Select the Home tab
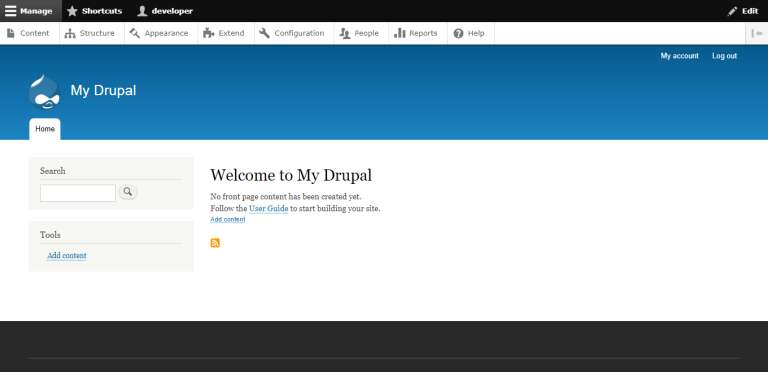This screenshot has height=372, width=768. (45, 129)
